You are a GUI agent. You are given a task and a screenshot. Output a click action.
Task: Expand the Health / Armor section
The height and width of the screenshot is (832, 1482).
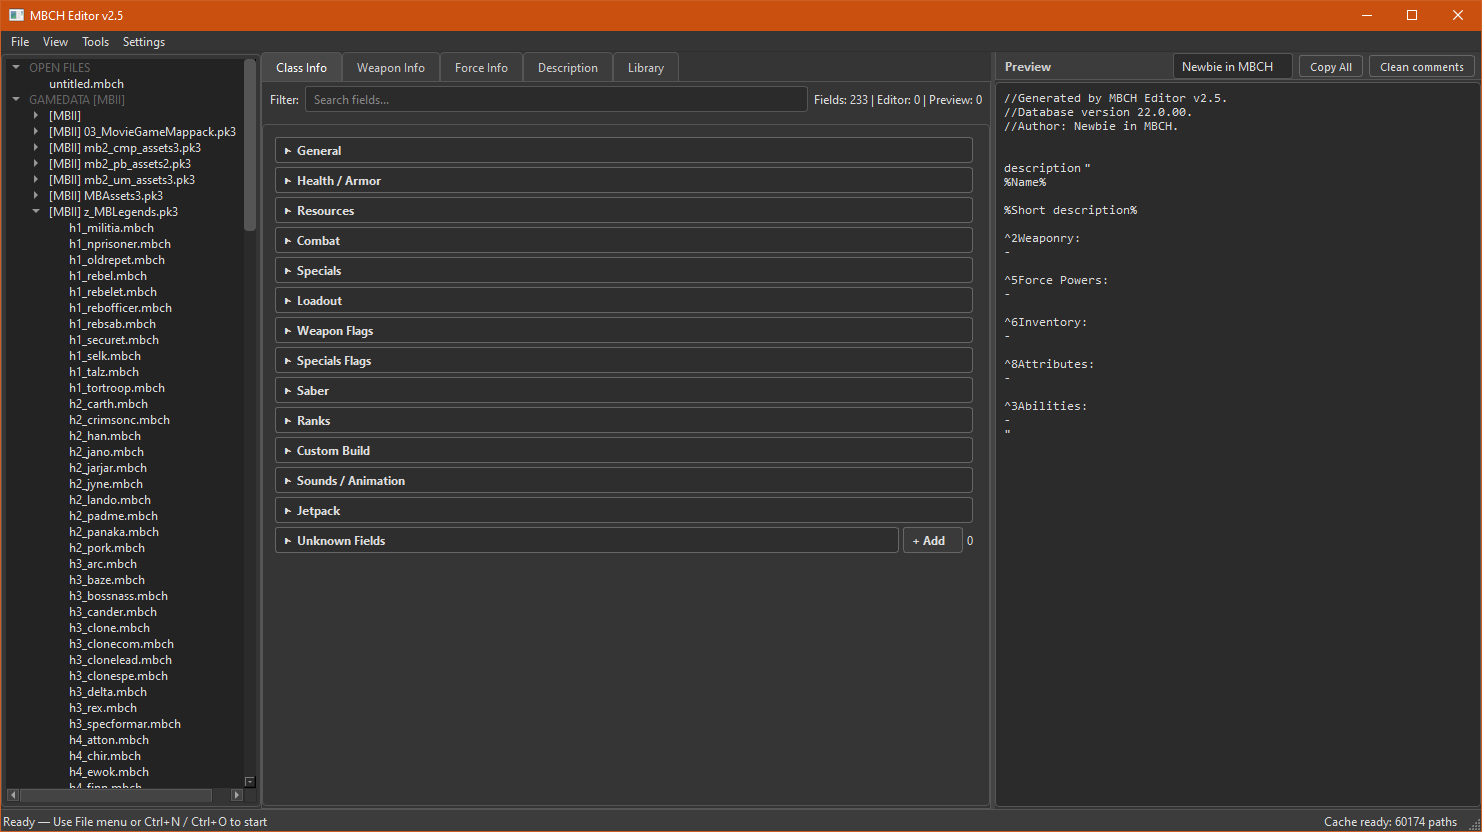click(623, 180)
